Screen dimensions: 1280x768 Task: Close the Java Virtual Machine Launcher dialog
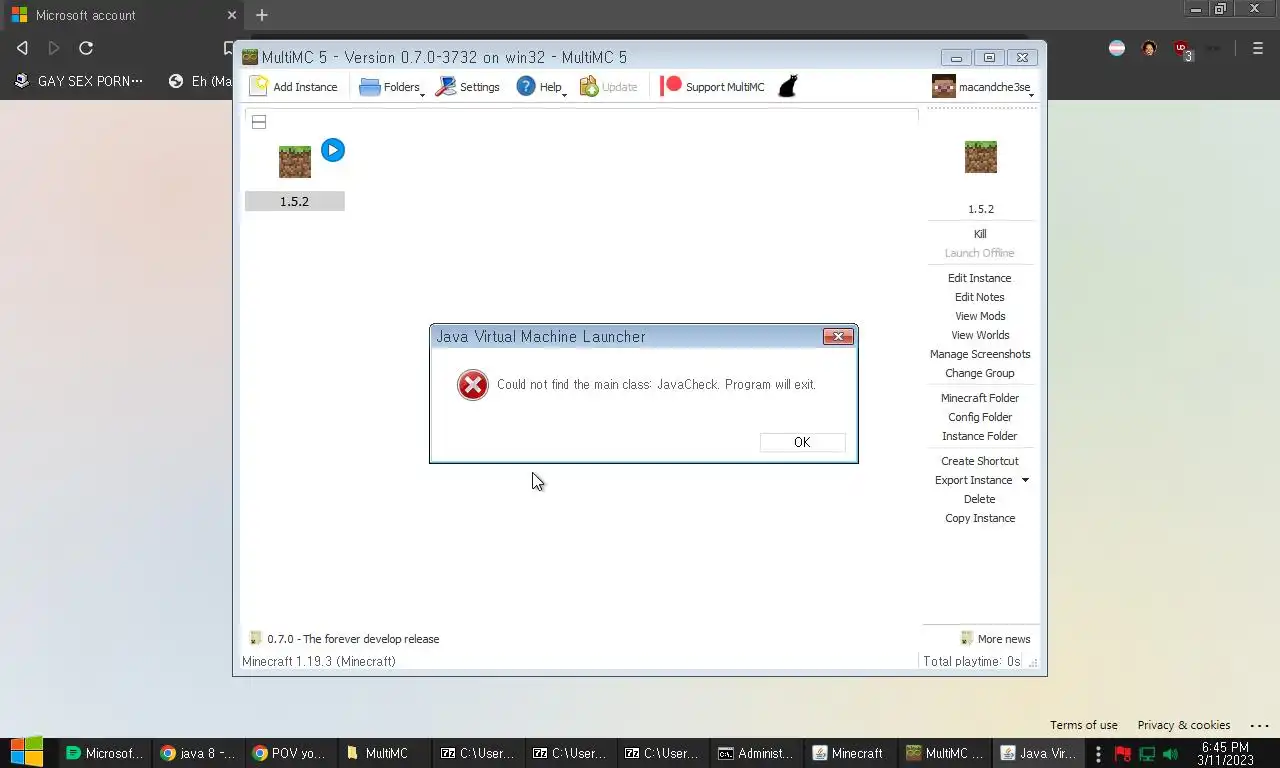pos(838,337)
